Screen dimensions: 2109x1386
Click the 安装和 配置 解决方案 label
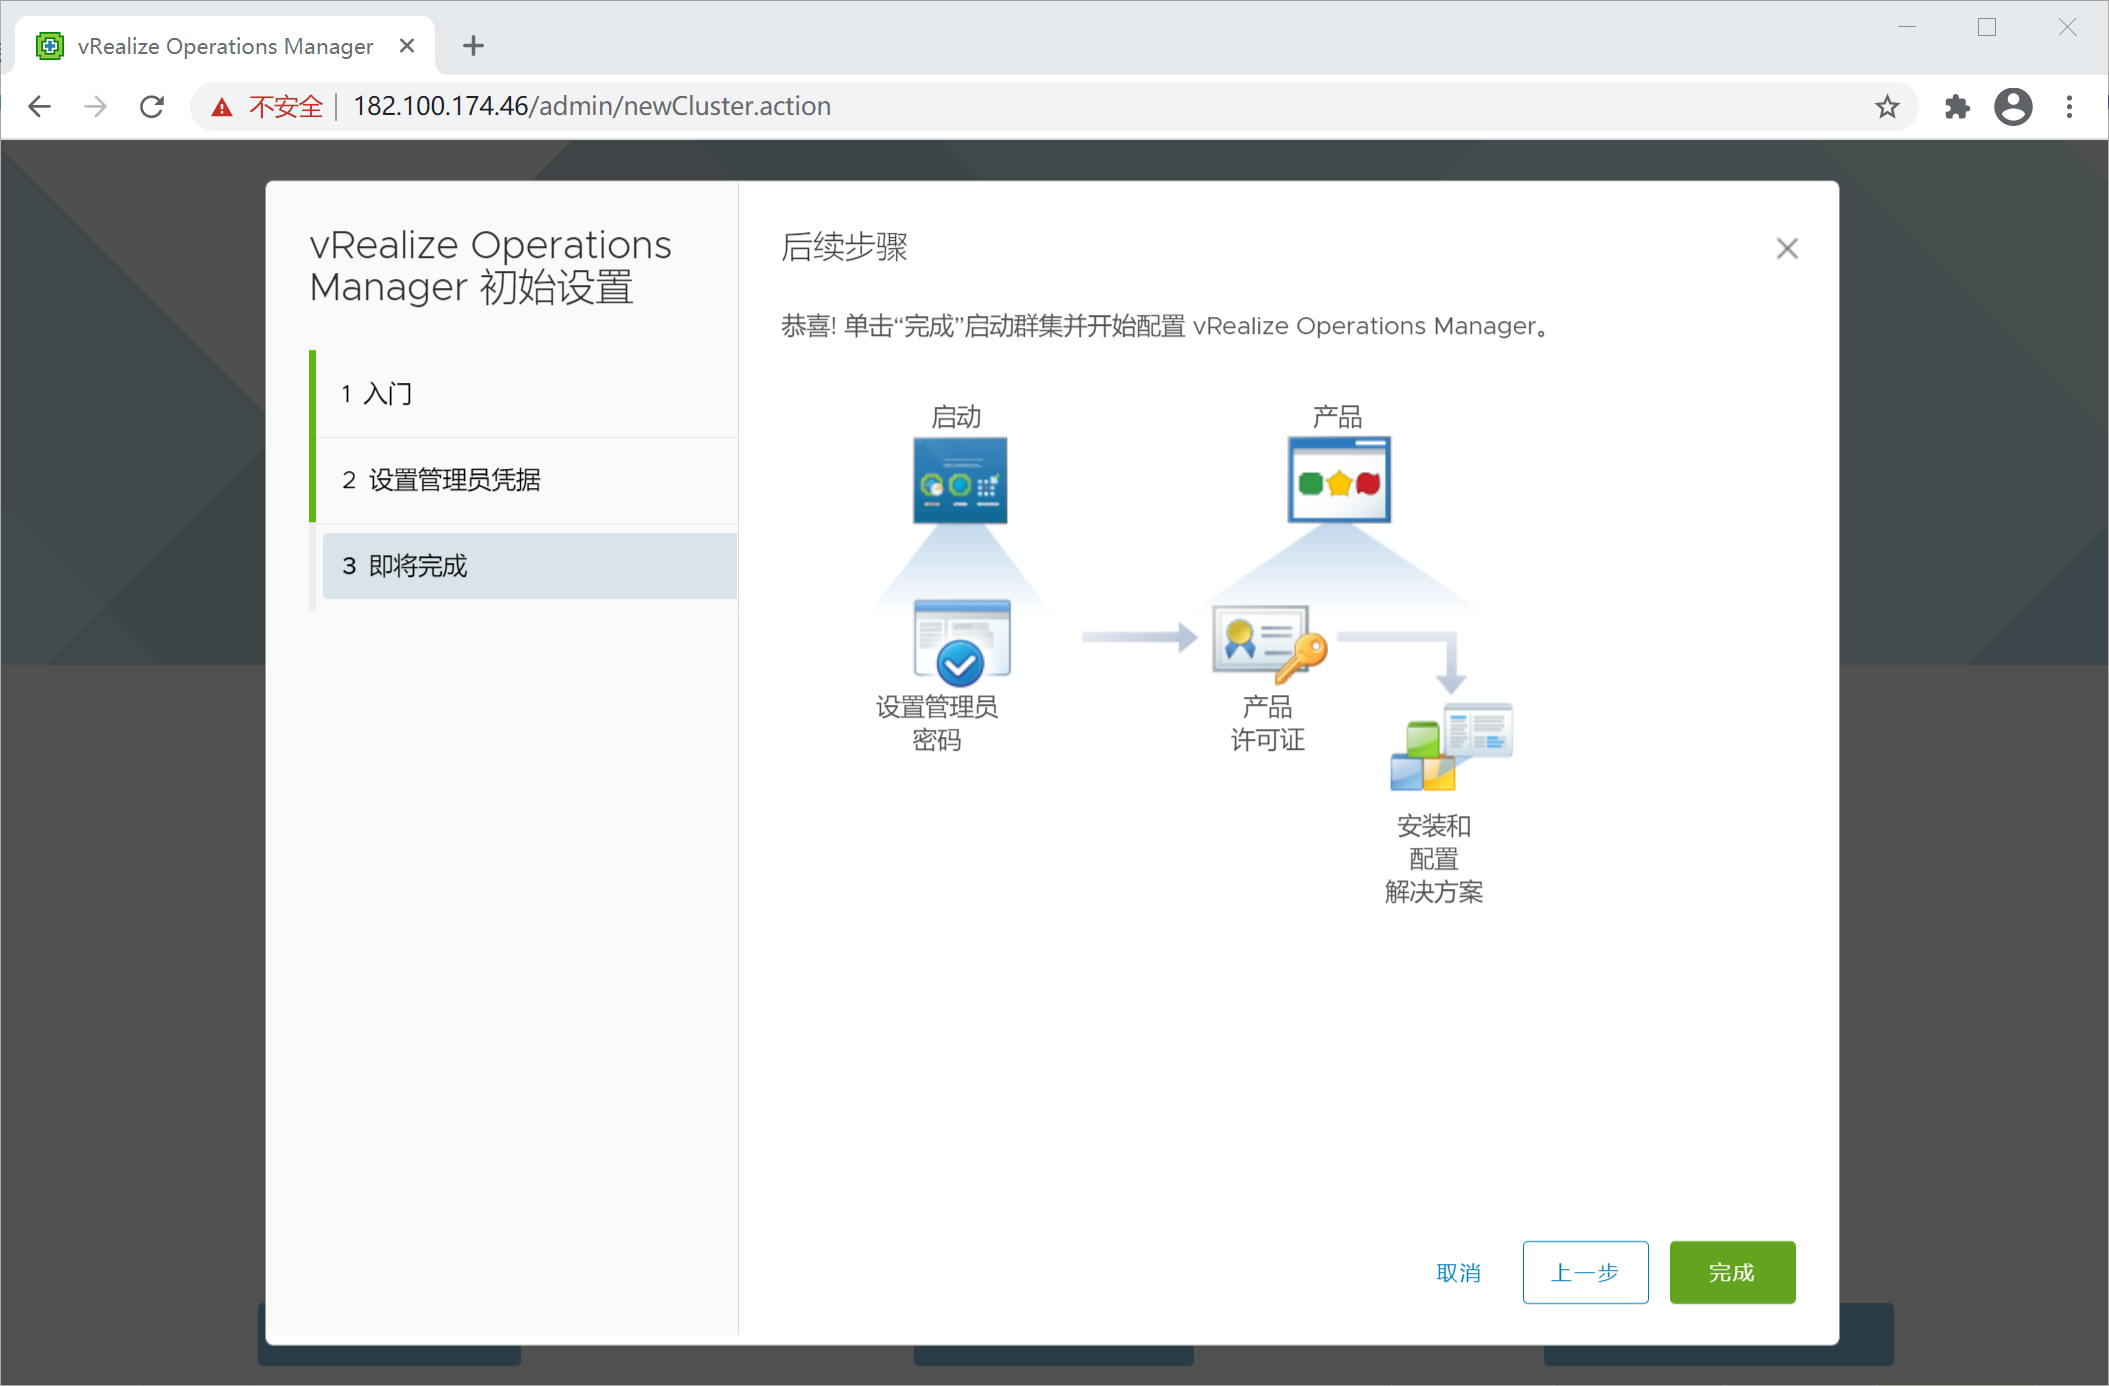[x=1433, y=858]
